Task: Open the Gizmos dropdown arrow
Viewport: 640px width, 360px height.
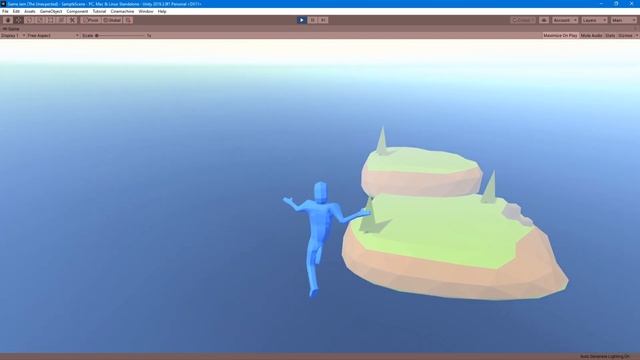Action: pos(636,36)
